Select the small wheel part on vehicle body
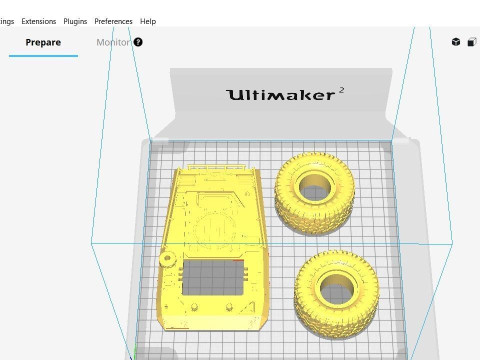This screenshot has width=480, height=360. 168,259
